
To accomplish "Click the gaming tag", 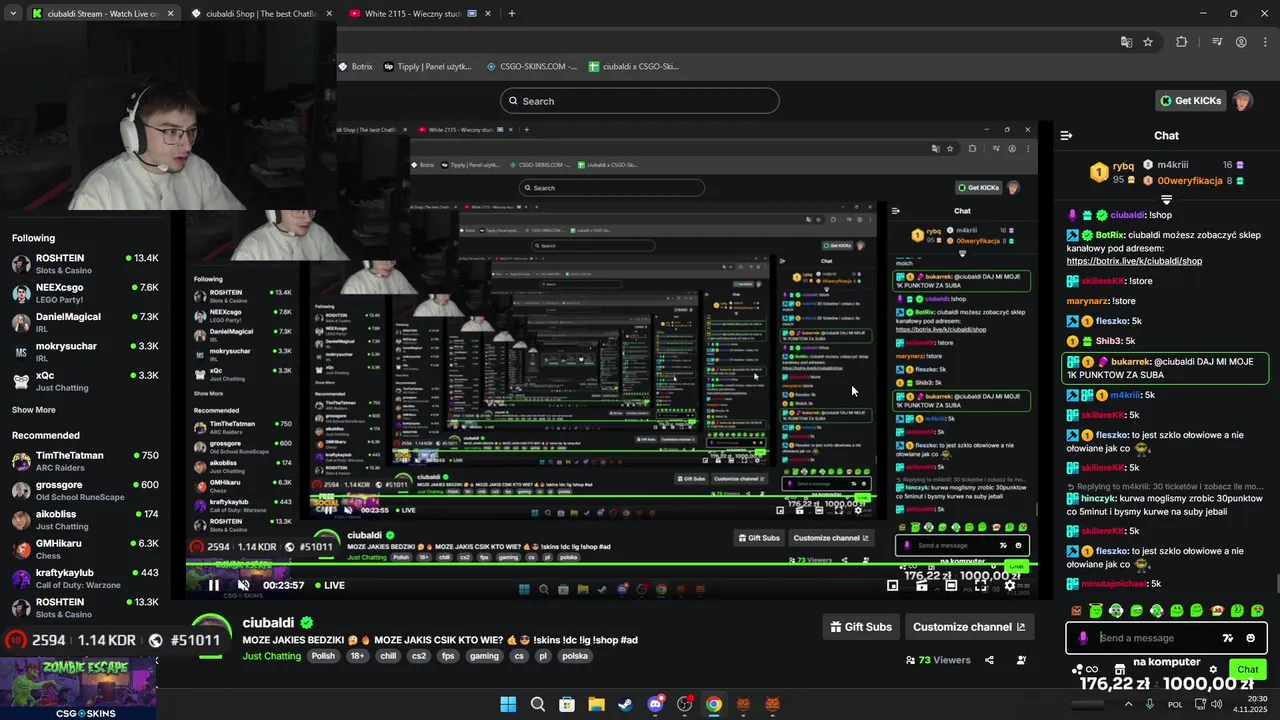I will (x=484, y=656).
